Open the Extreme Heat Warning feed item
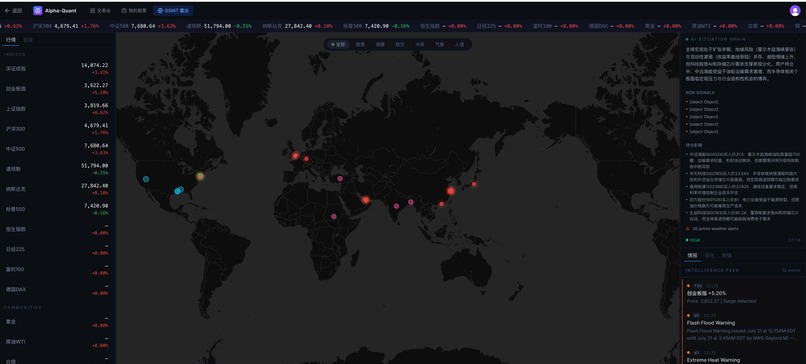 pos(743,356)
